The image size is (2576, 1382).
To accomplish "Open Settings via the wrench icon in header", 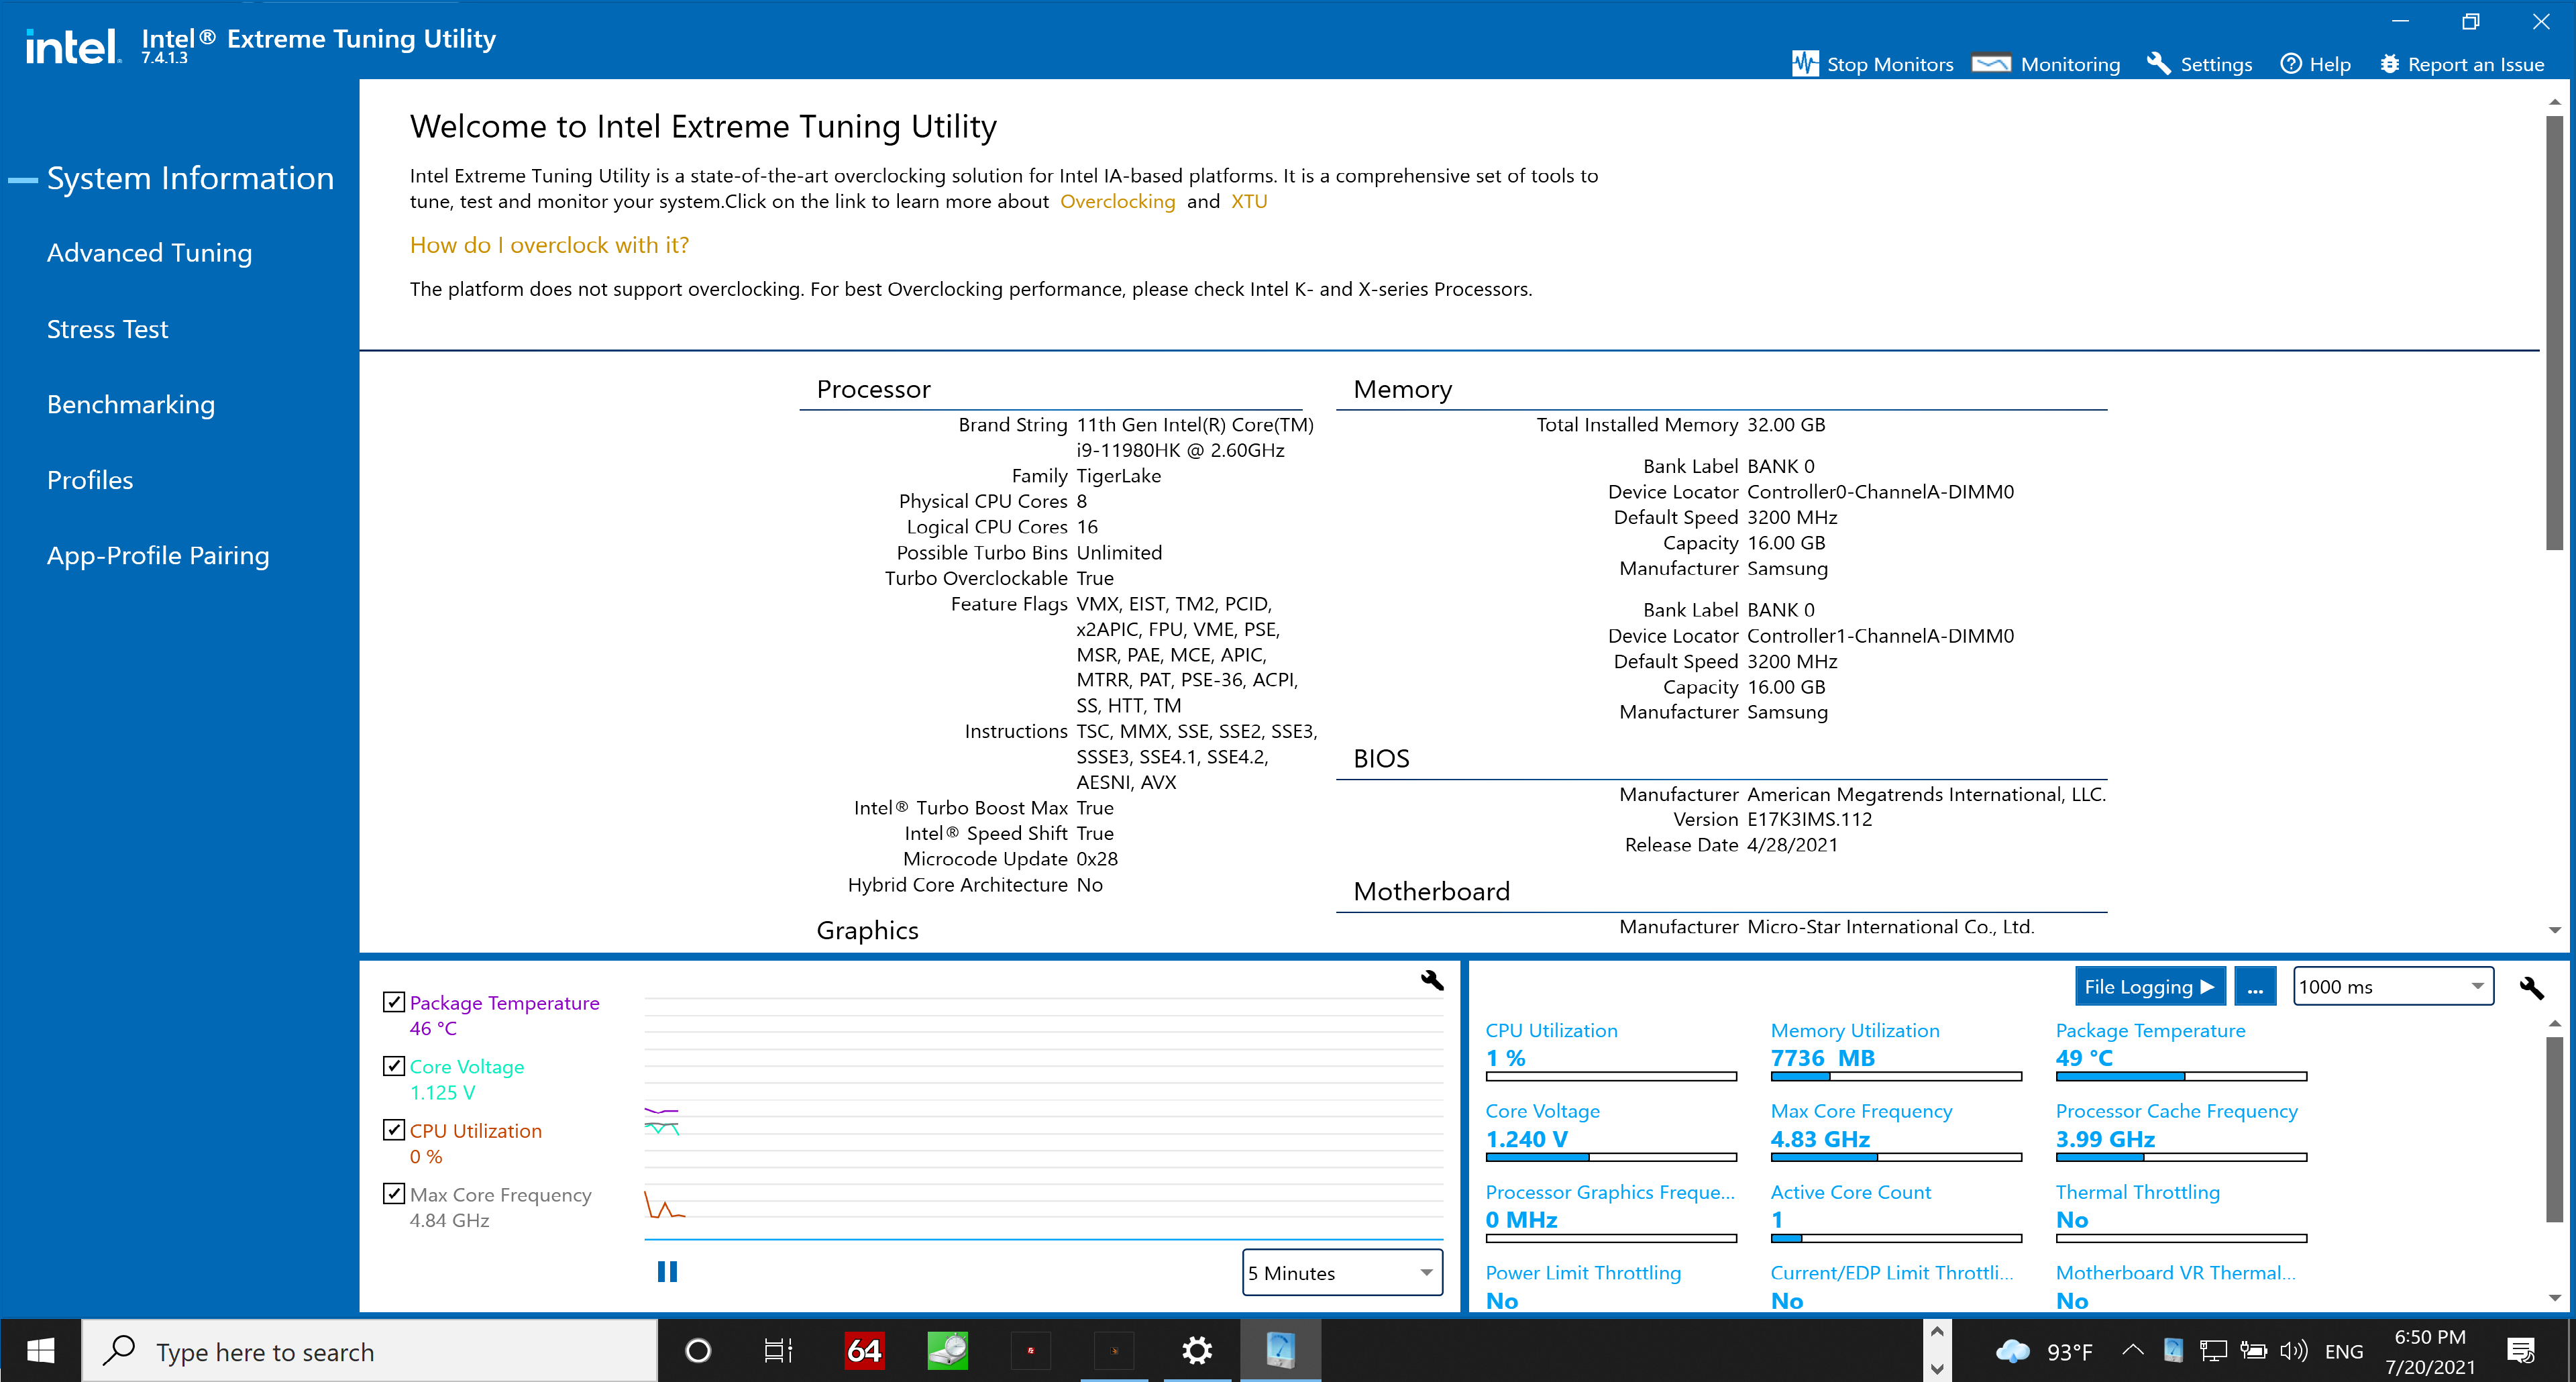I will tap(2159, 64).
